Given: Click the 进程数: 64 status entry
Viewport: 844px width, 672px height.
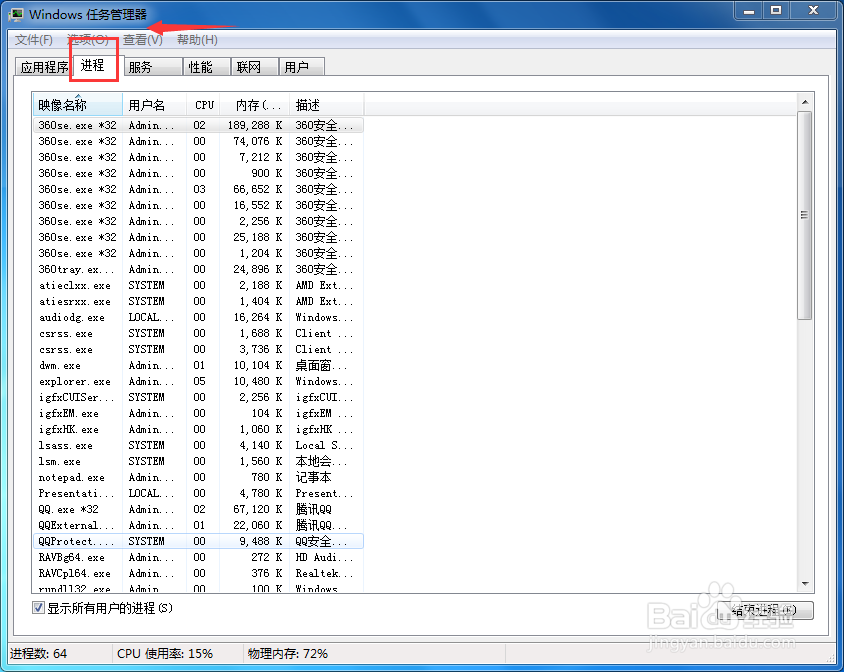Looking at the screenshot, I should [x=38, y=654].
